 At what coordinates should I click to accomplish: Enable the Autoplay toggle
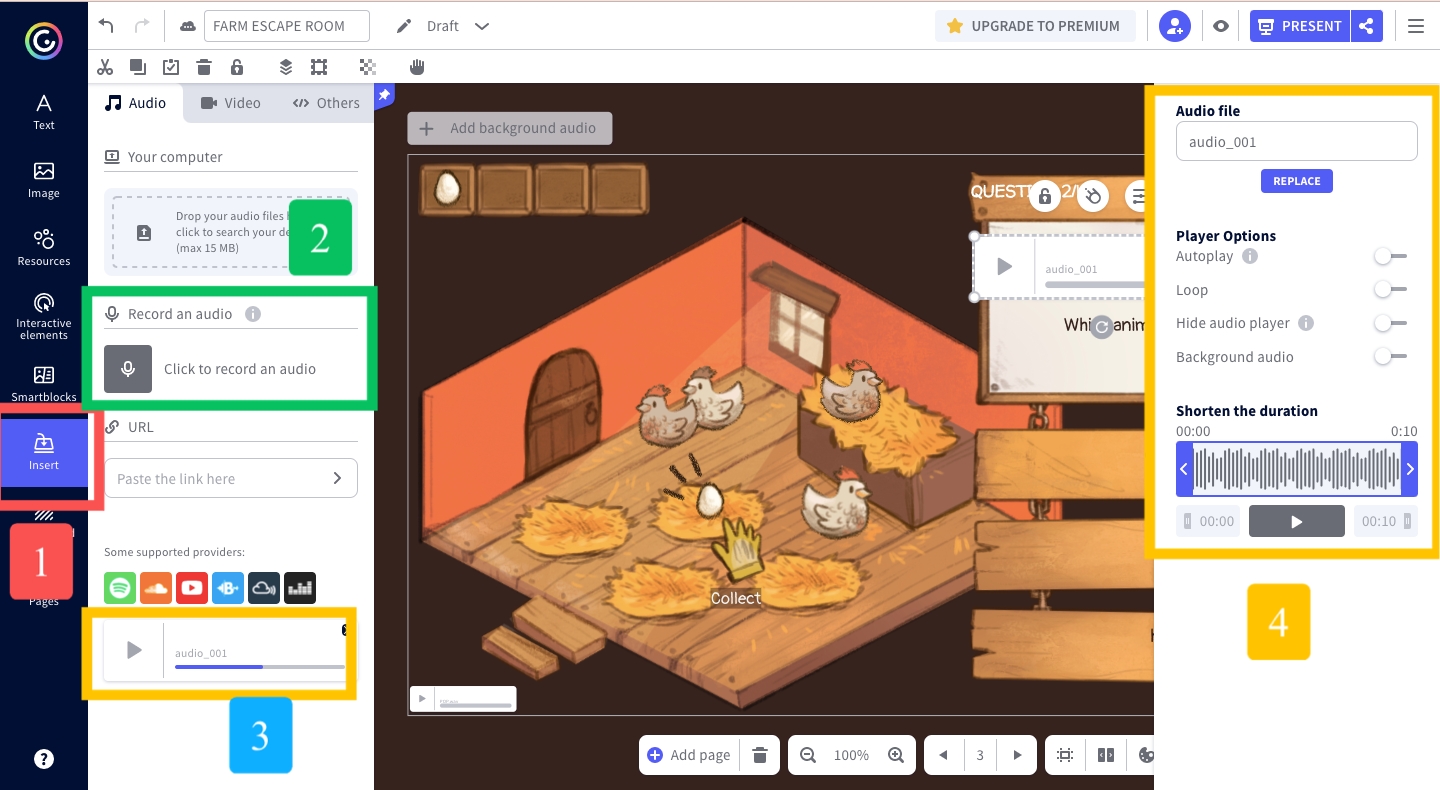[x=1390, y=257]
